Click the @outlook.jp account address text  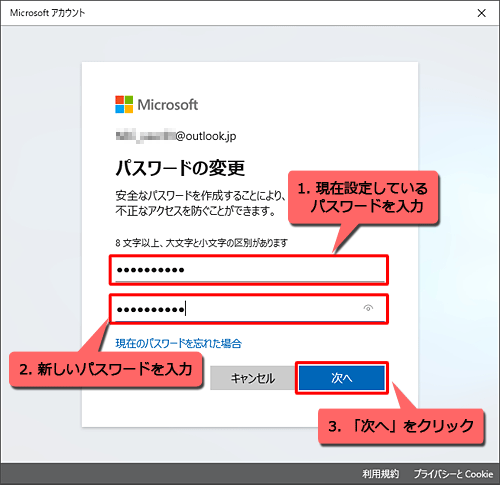coord(176,136)
